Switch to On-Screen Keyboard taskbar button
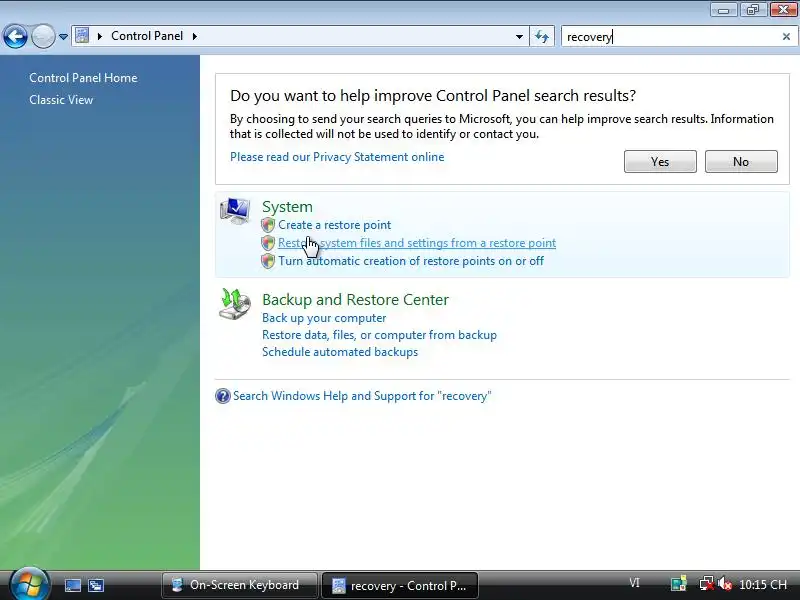The width and height of the screenshot is (800, 600). (x=239, y=585)
